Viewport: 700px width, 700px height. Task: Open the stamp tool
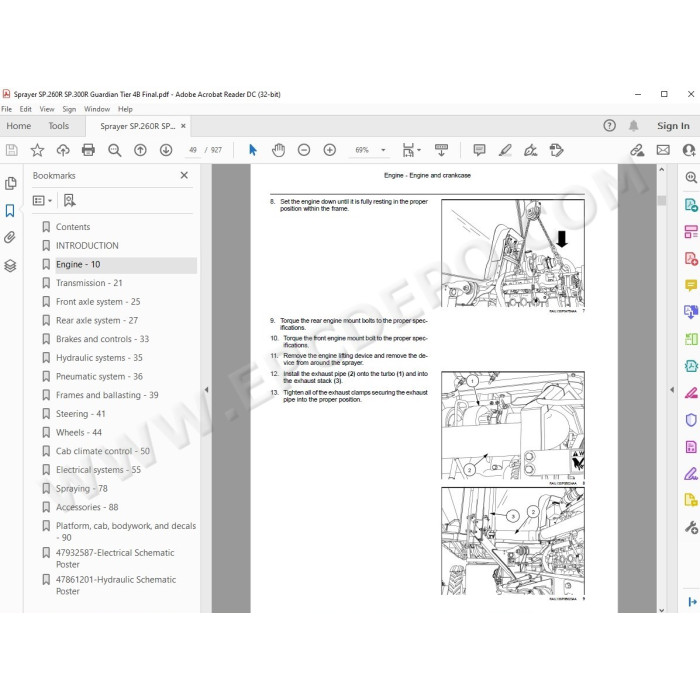pos(556,150)
